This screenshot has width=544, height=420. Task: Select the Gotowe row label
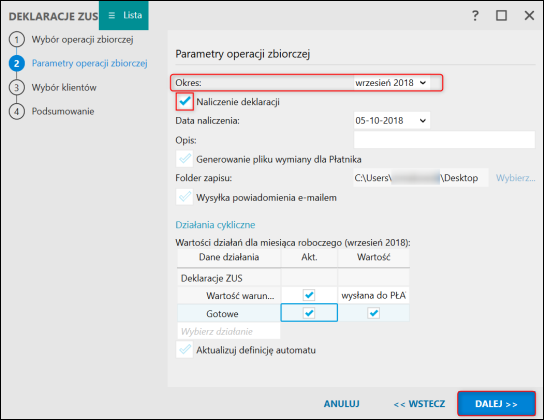coord(222,314)
